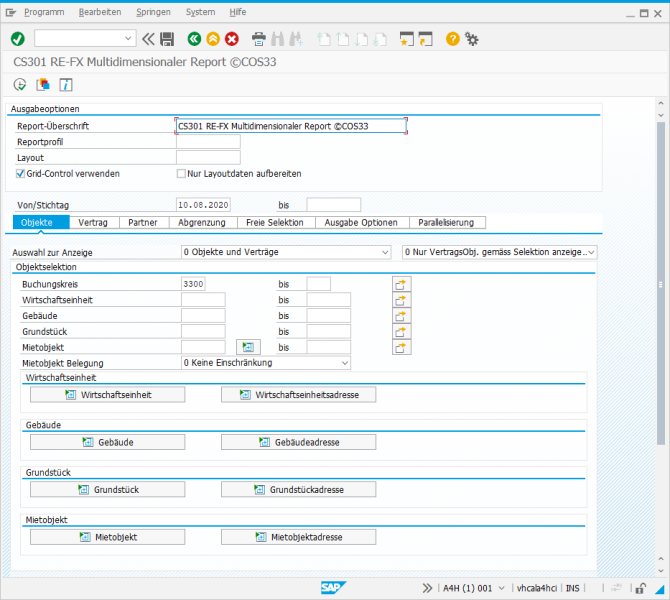Click the Find Next binoculars icon
Image resolution: width=670 pixels, height=600 pixels.
pyautogui.click(x=296, y=39)
